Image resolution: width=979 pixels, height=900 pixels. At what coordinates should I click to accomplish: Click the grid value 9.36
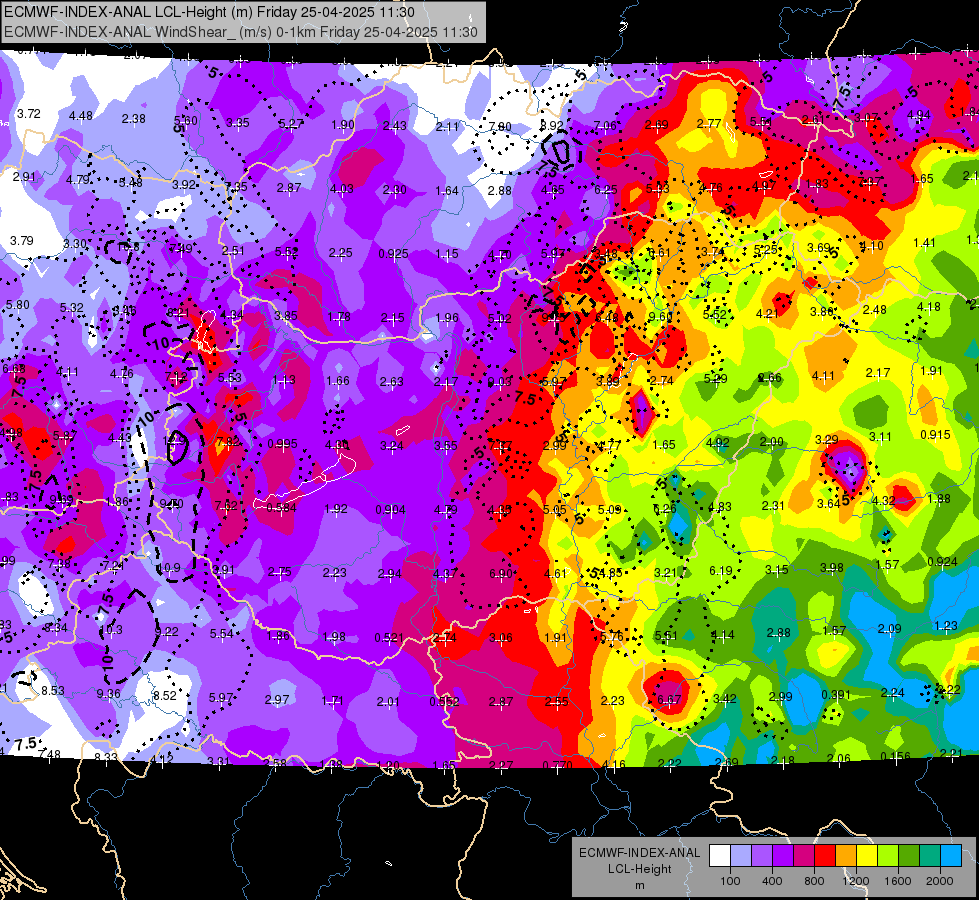pyautogui.click(x=109, y=693)
